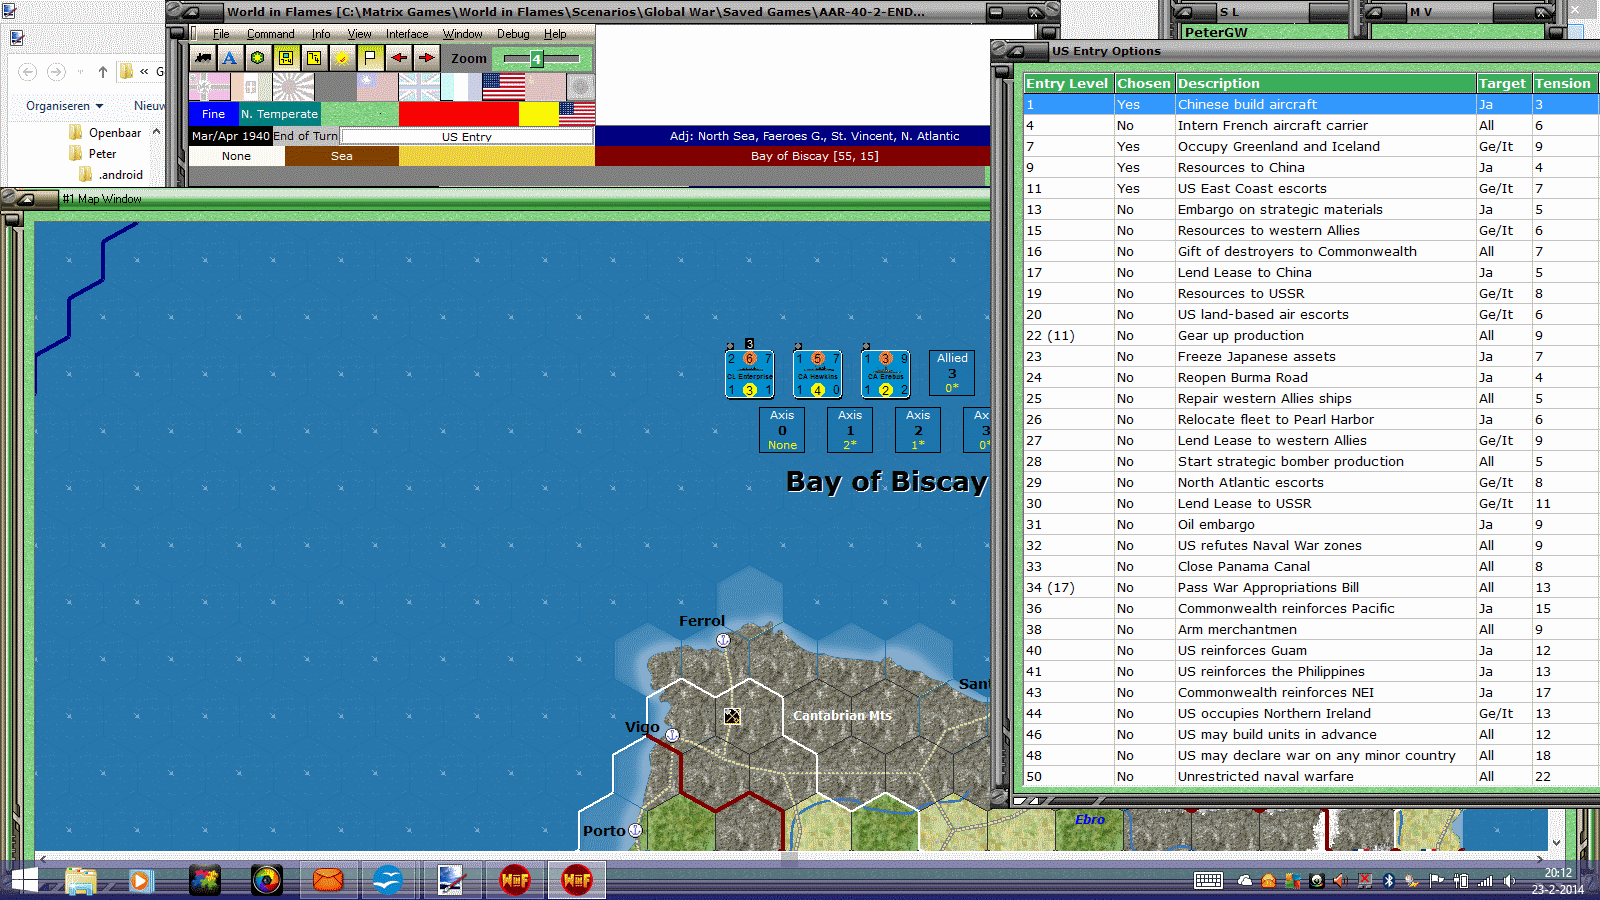Click the green hexagon toolbar icon
The image size is (1600, 900).
(258, 58)
